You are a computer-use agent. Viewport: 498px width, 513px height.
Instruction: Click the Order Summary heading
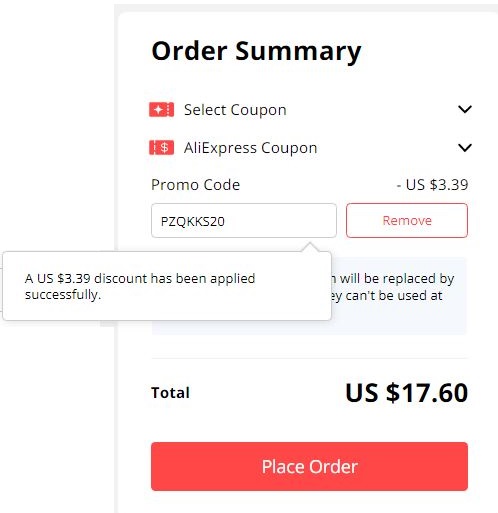pos(256,51)
